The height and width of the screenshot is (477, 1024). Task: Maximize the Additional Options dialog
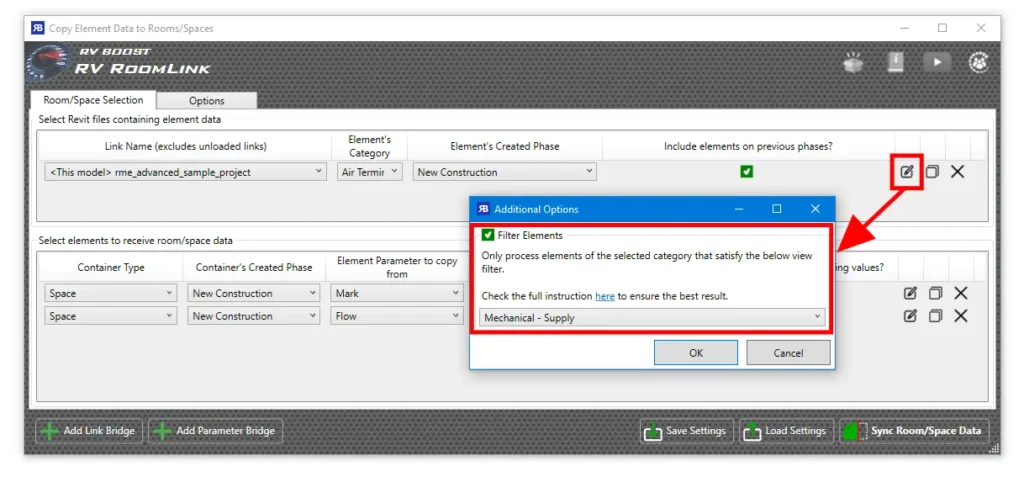776,209
